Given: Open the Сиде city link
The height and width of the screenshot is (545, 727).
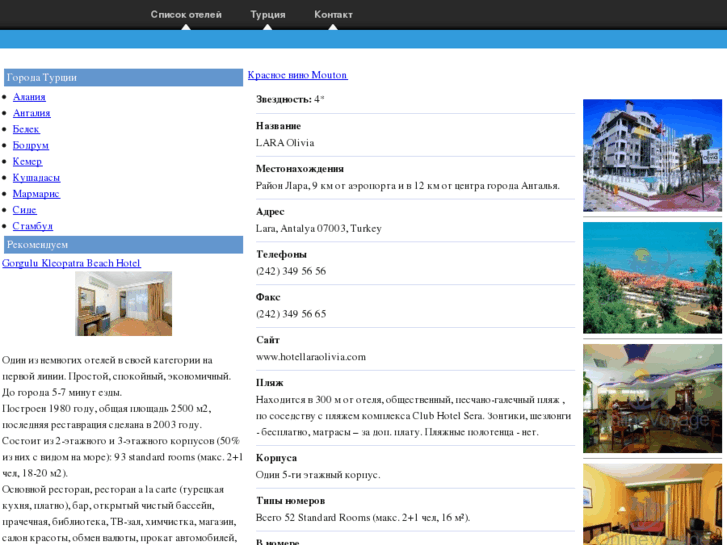Looking at the screenshot, I should 24,210.
